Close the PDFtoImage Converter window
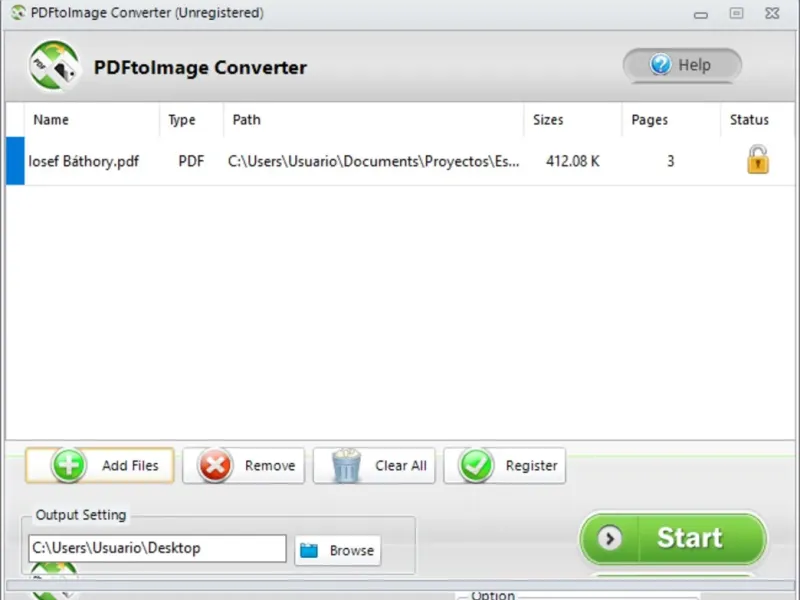Viewport: 800px width, 600px height. coord(772,13)
